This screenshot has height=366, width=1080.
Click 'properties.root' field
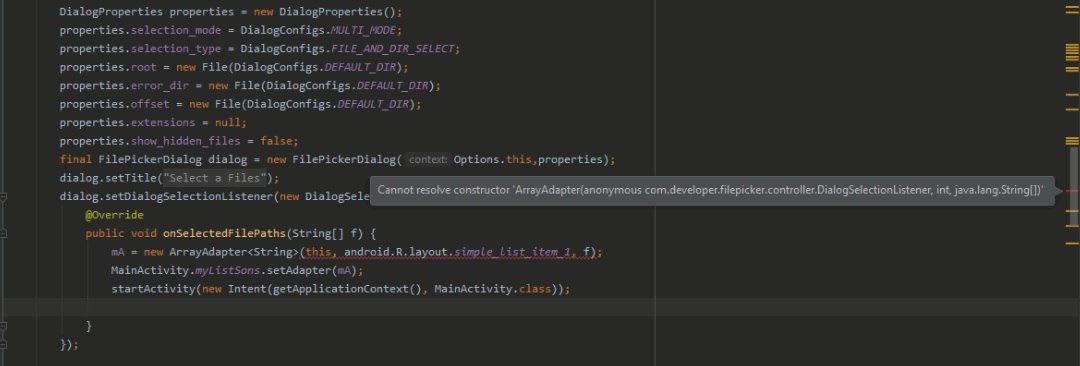(x=108, y=68)
